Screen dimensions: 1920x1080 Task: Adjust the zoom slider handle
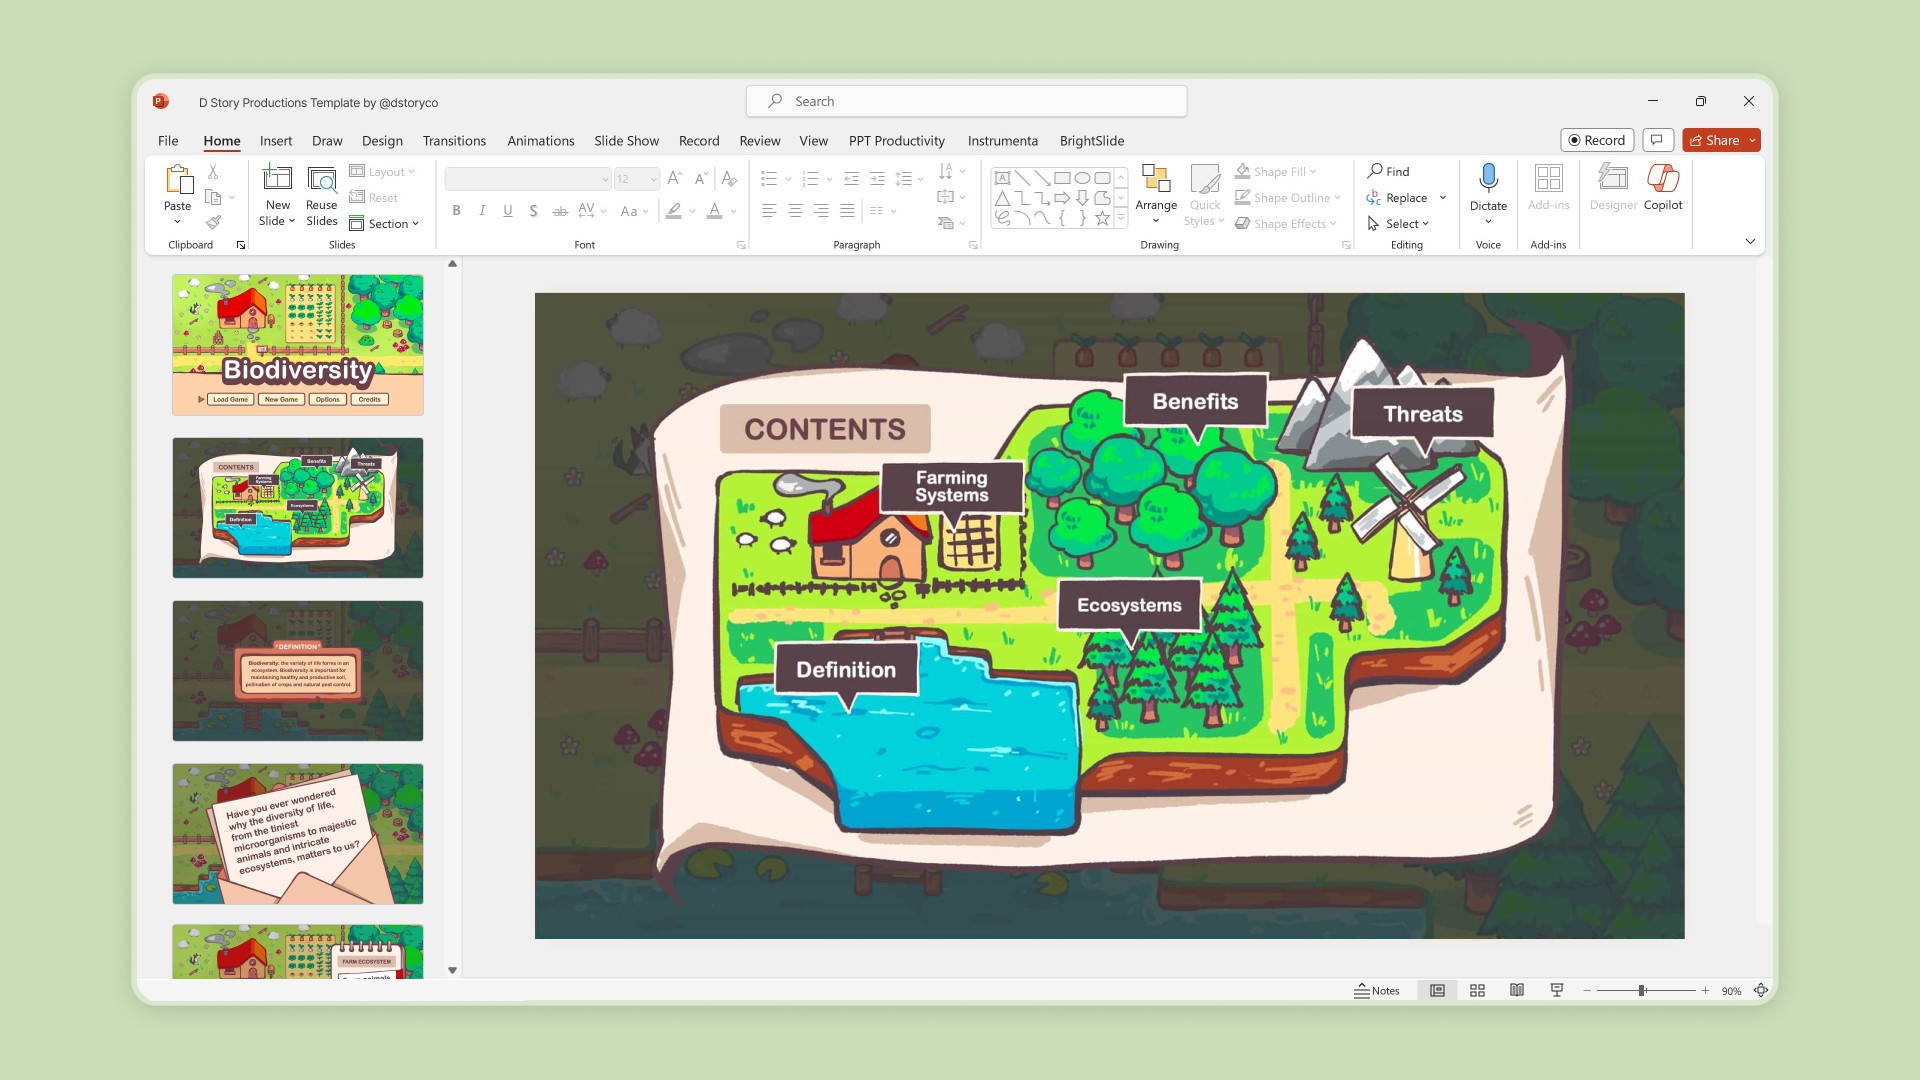[x=1642, y=991]
